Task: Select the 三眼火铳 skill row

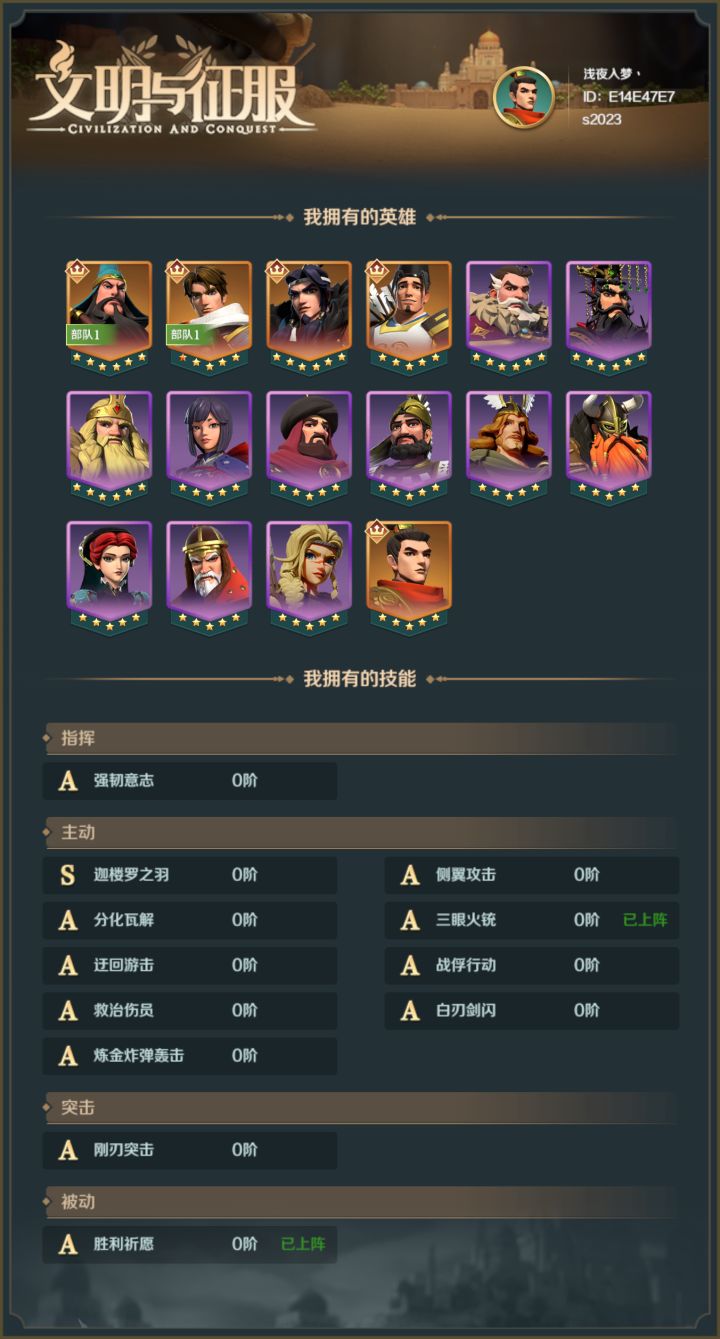Action: point(532,920)
